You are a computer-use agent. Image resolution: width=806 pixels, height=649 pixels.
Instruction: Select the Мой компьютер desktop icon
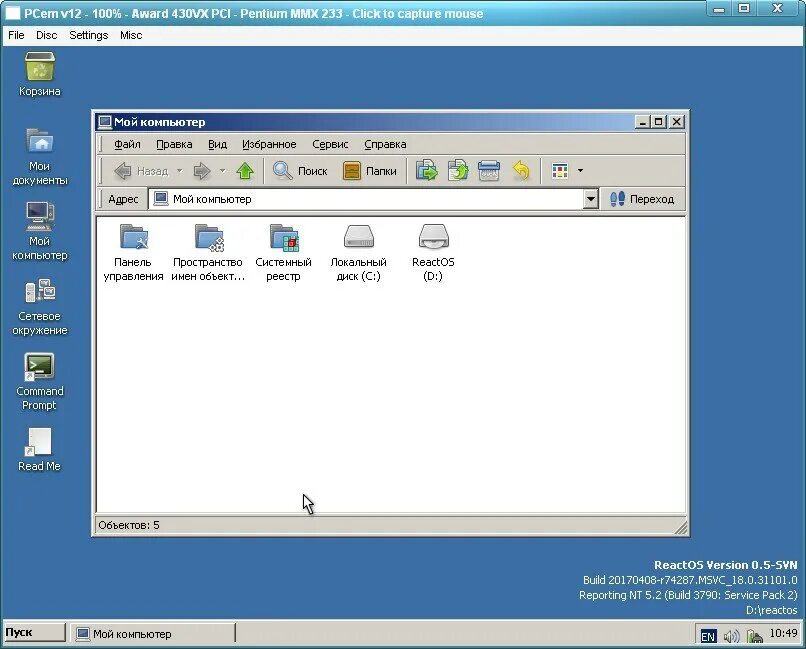tap(40, 231)
